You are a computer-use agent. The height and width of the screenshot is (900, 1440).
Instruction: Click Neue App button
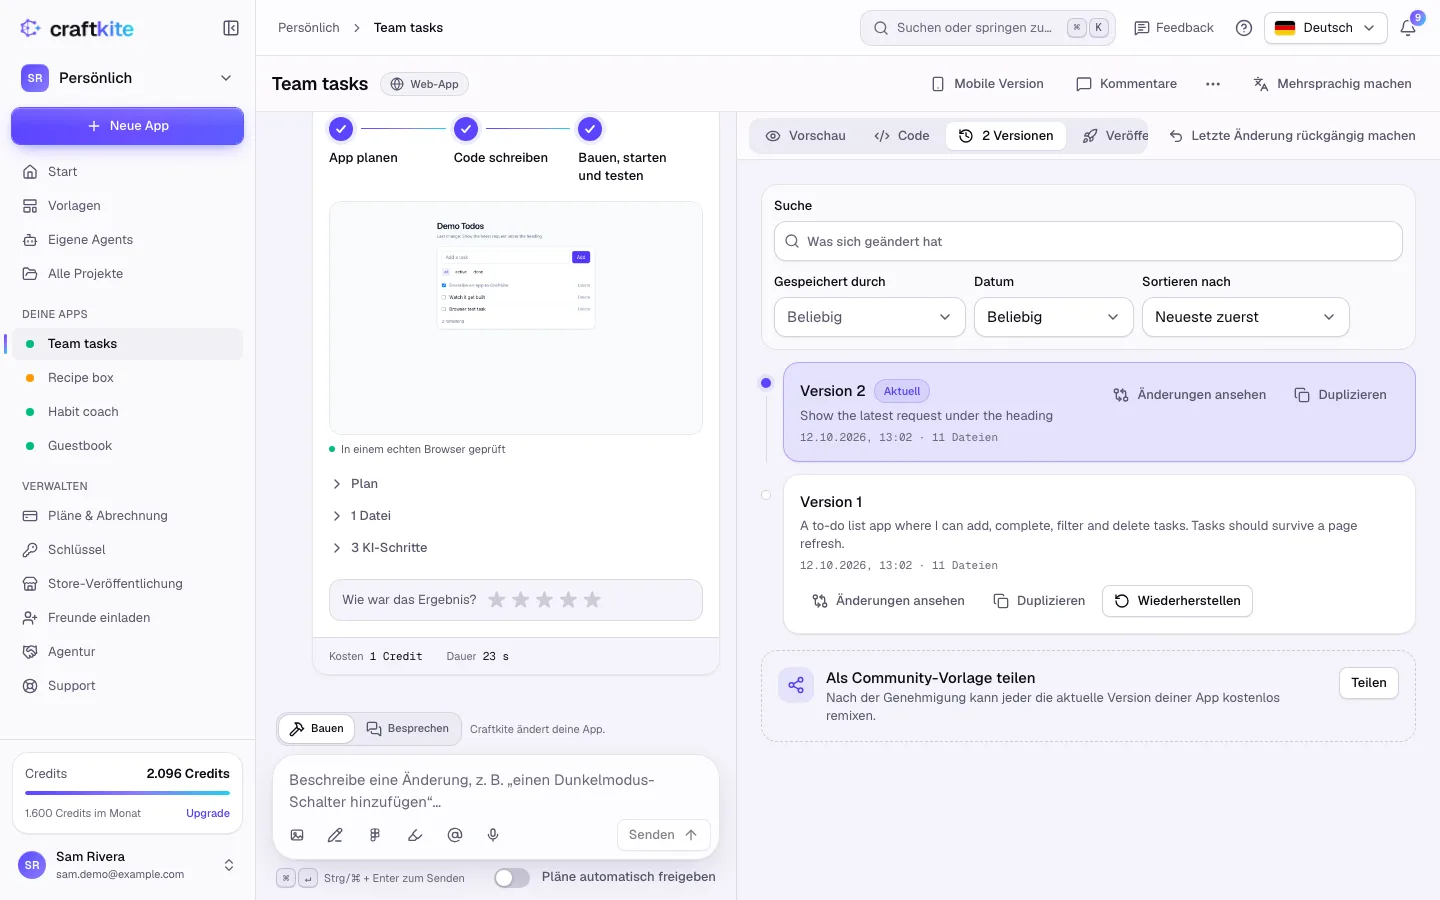(x=127, y=126)
